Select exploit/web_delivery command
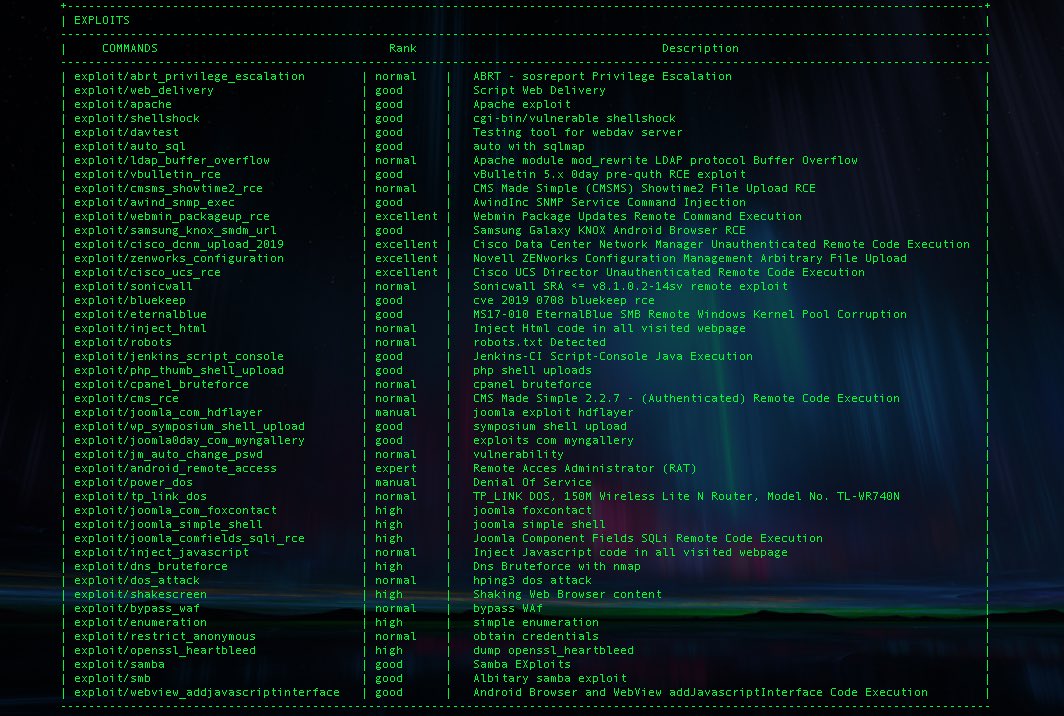 pos(144,90)
